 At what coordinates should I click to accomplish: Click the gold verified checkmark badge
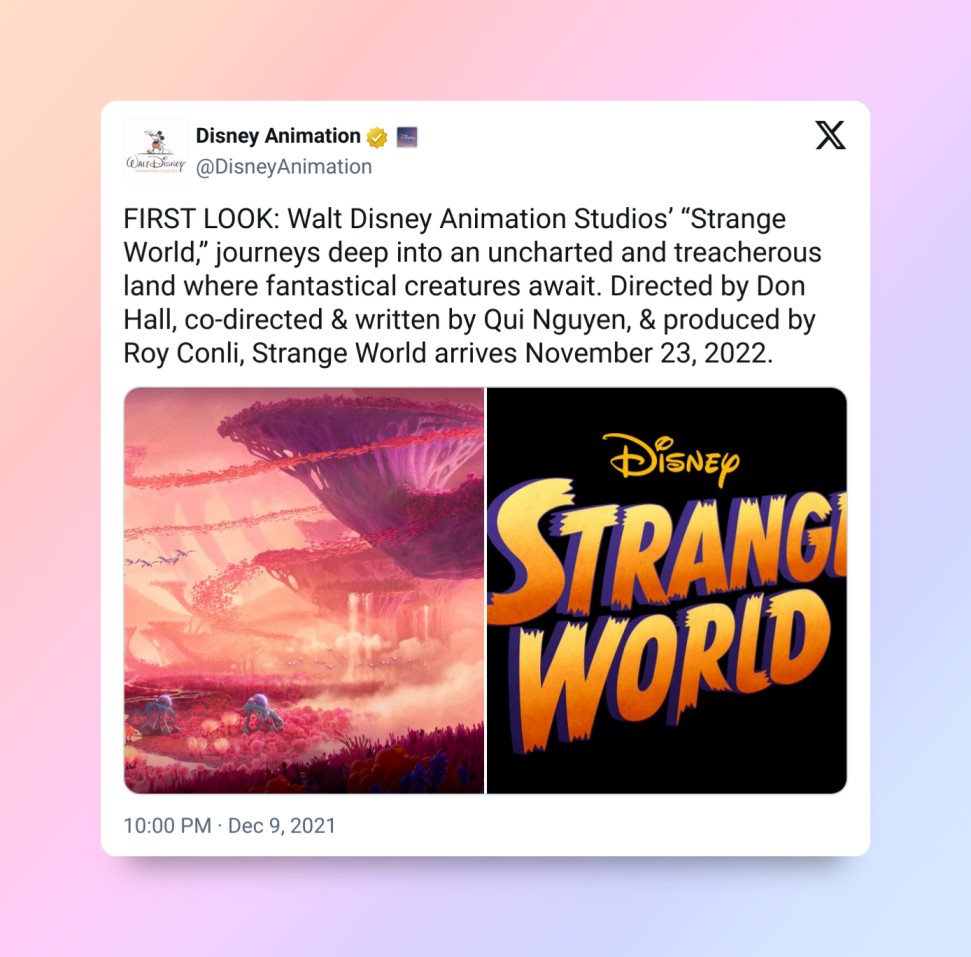(377, 137)
